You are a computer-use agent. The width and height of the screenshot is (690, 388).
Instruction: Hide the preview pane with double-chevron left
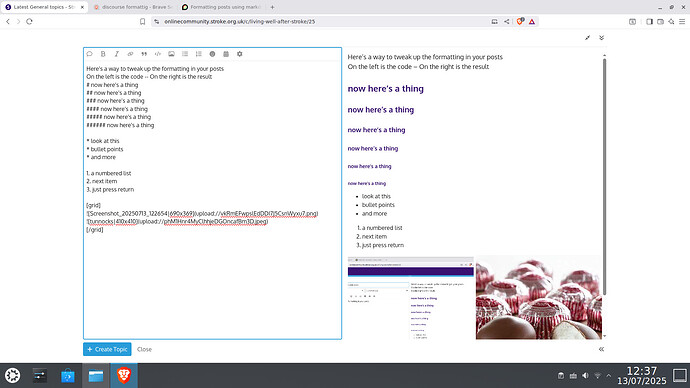601,349
